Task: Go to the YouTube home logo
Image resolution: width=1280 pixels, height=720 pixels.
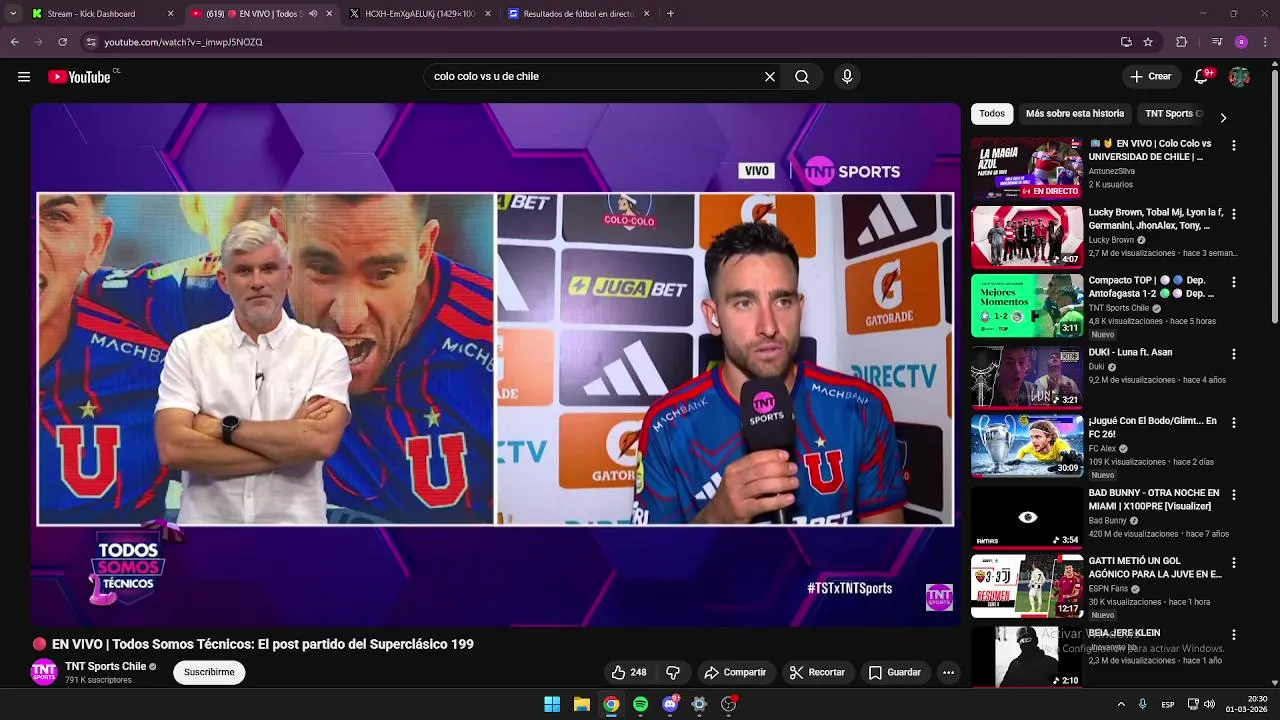Action: (79, 77)
